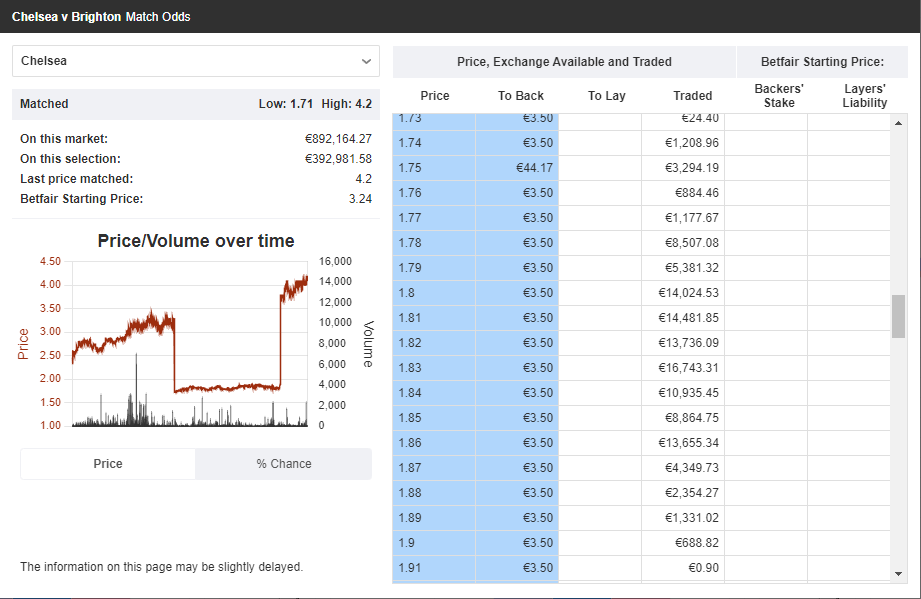Click traded amount €10,935.45
The height and width of the screenshot is (599, 921).
pos(688,392)
